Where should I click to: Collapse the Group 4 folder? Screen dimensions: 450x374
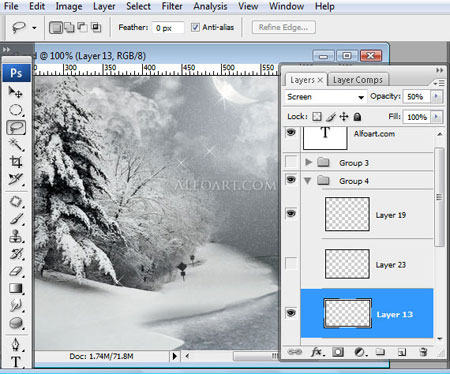[308, 181]
